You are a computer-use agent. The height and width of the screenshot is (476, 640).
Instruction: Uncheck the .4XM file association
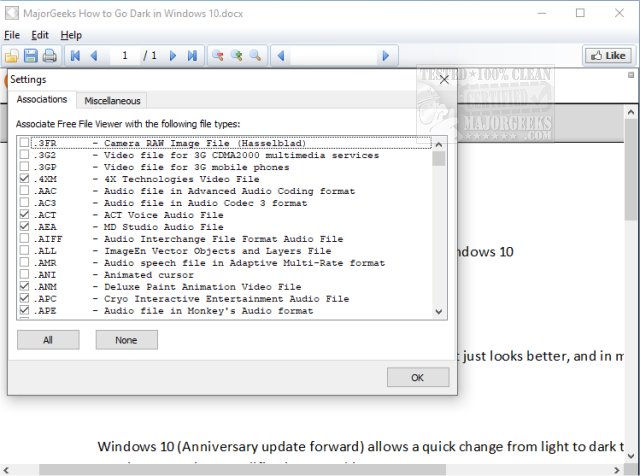click(x=24, y=178)
